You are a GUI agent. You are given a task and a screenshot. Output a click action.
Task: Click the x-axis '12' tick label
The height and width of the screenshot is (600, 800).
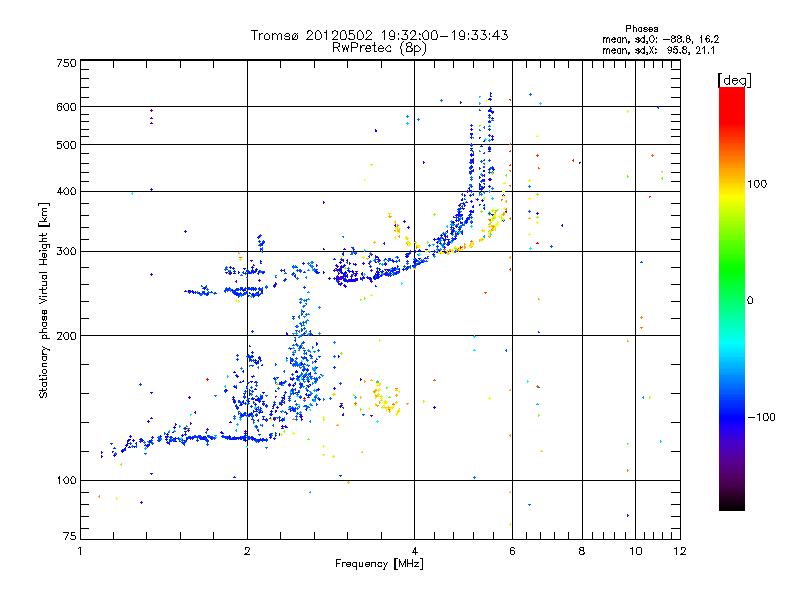(680, 551)
